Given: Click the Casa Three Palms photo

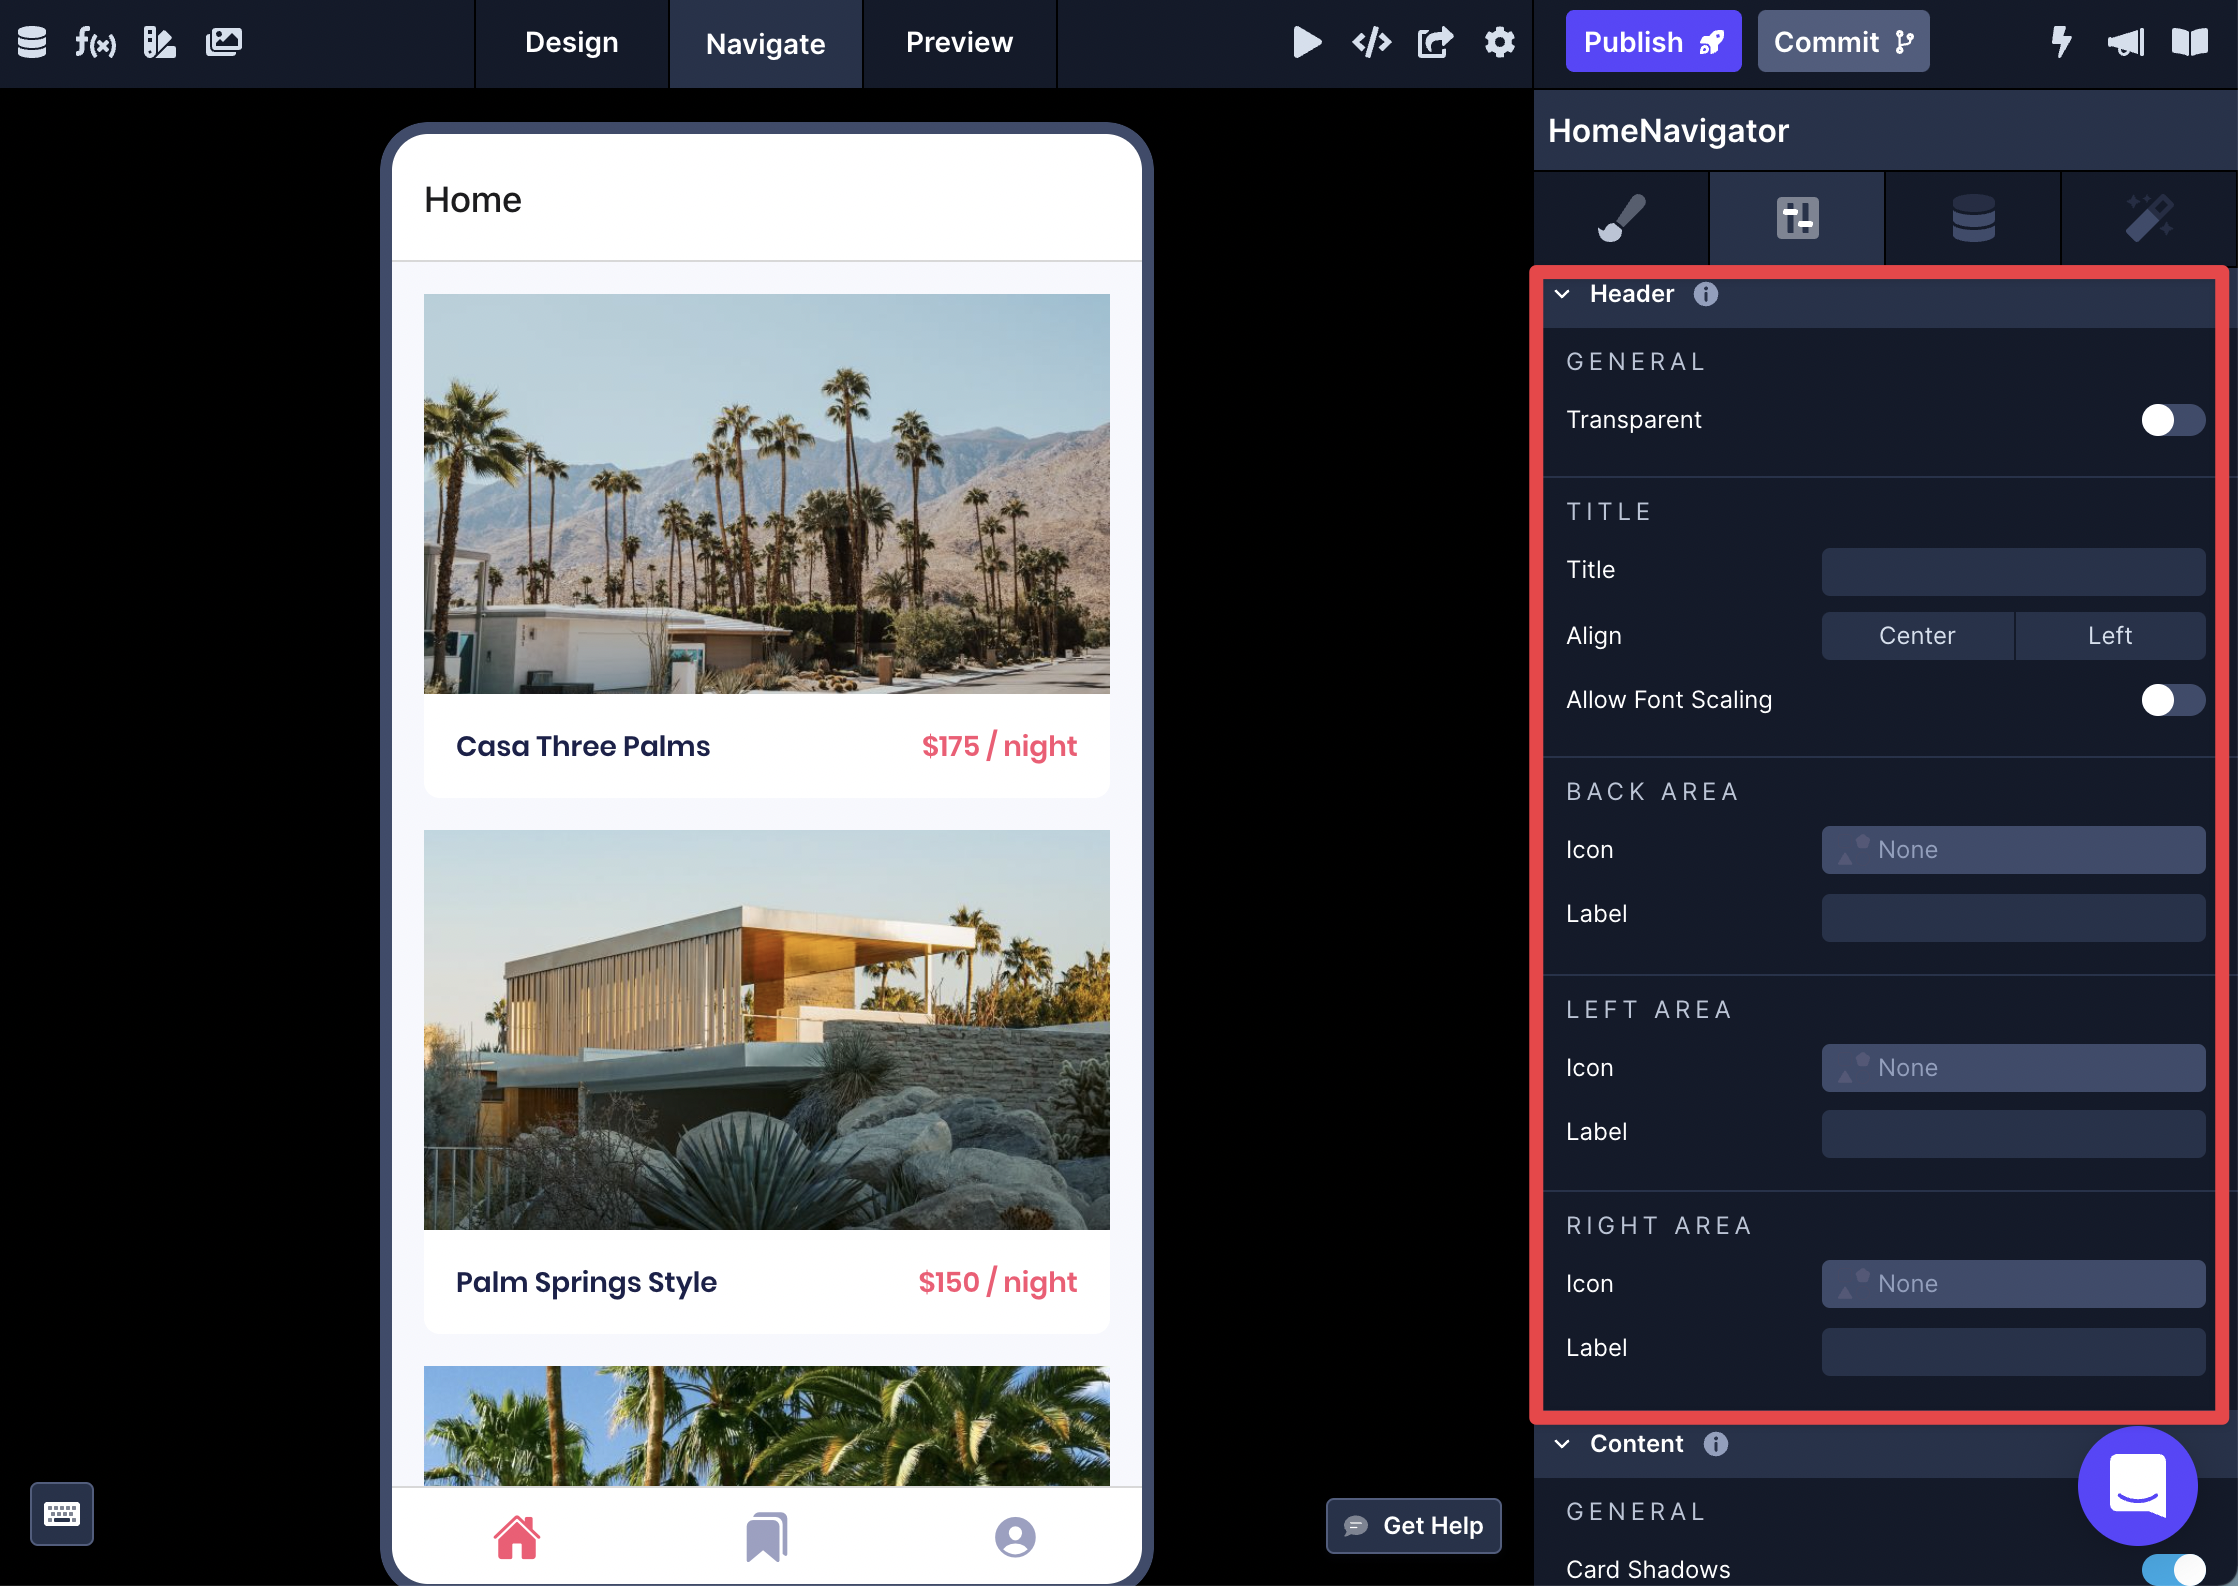Looking at the screenshot, I should pos(767,494).
